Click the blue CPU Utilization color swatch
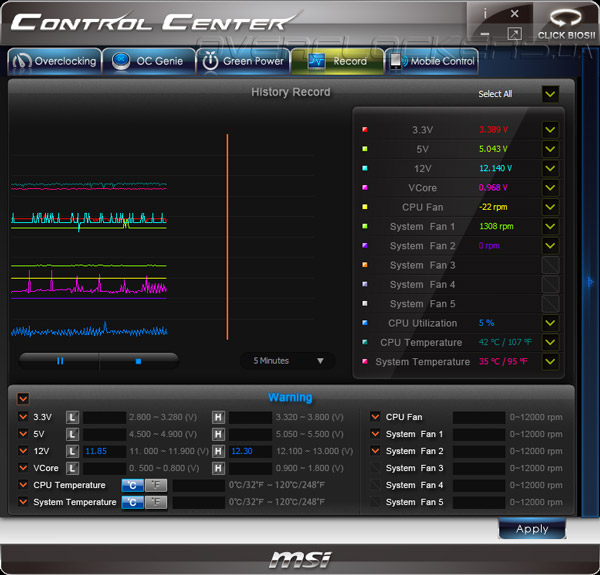The height and width of the screenshot is (575, 600). 365,323
